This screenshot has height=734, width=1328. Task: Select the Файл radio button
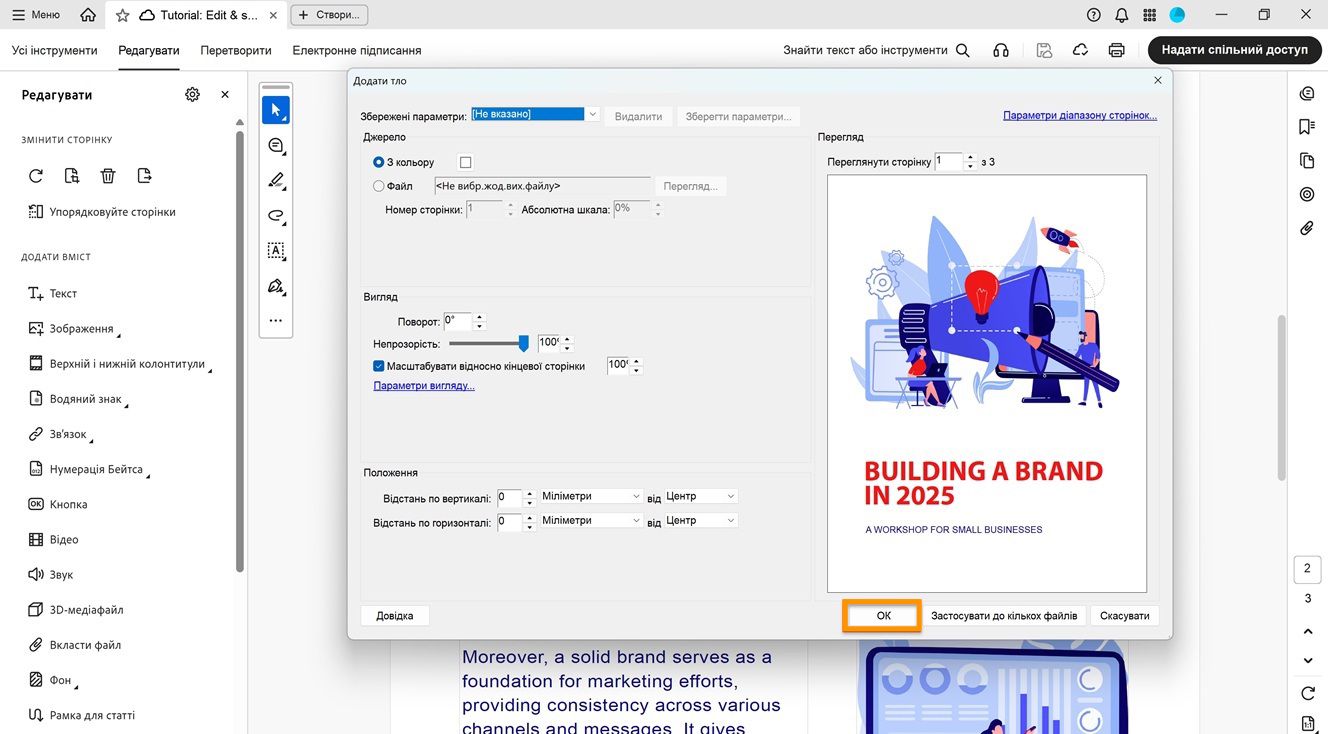[x=379, y=186]
